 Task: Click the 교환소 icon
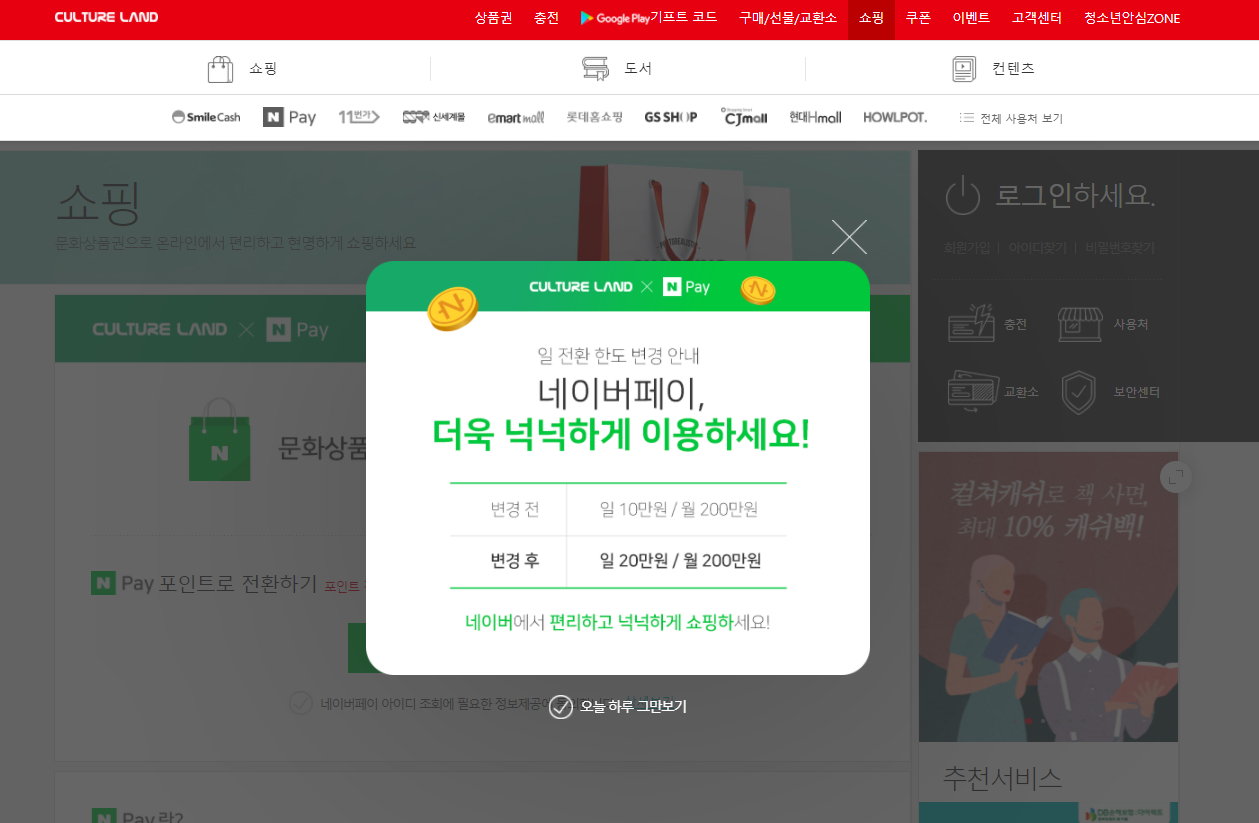pos(973,391)
